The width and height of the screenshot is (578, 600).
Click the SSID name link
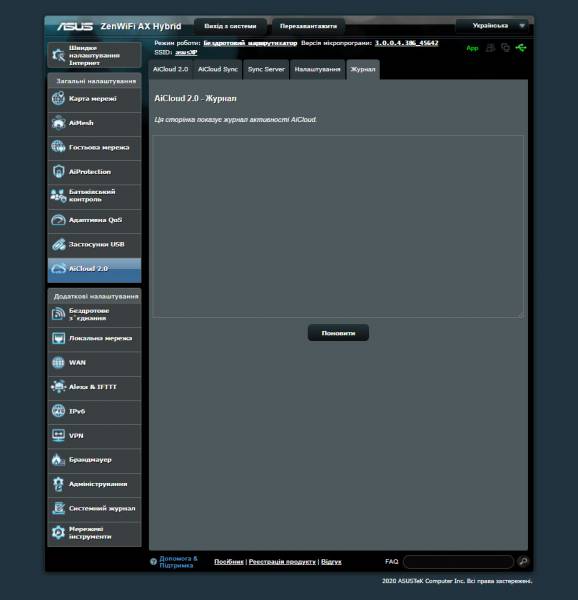click(x=186, y=52)
